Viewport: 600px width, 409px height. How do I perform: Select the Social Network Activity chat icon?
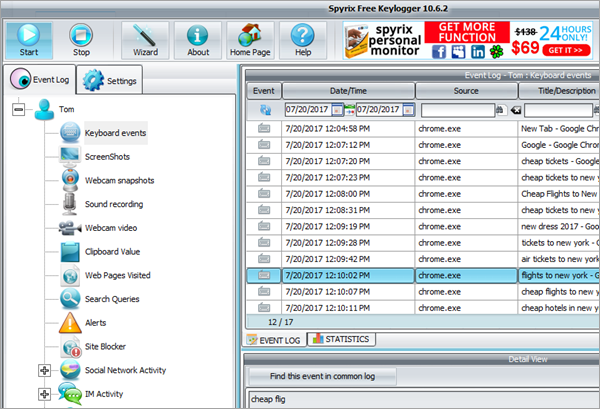click(70, 370)
